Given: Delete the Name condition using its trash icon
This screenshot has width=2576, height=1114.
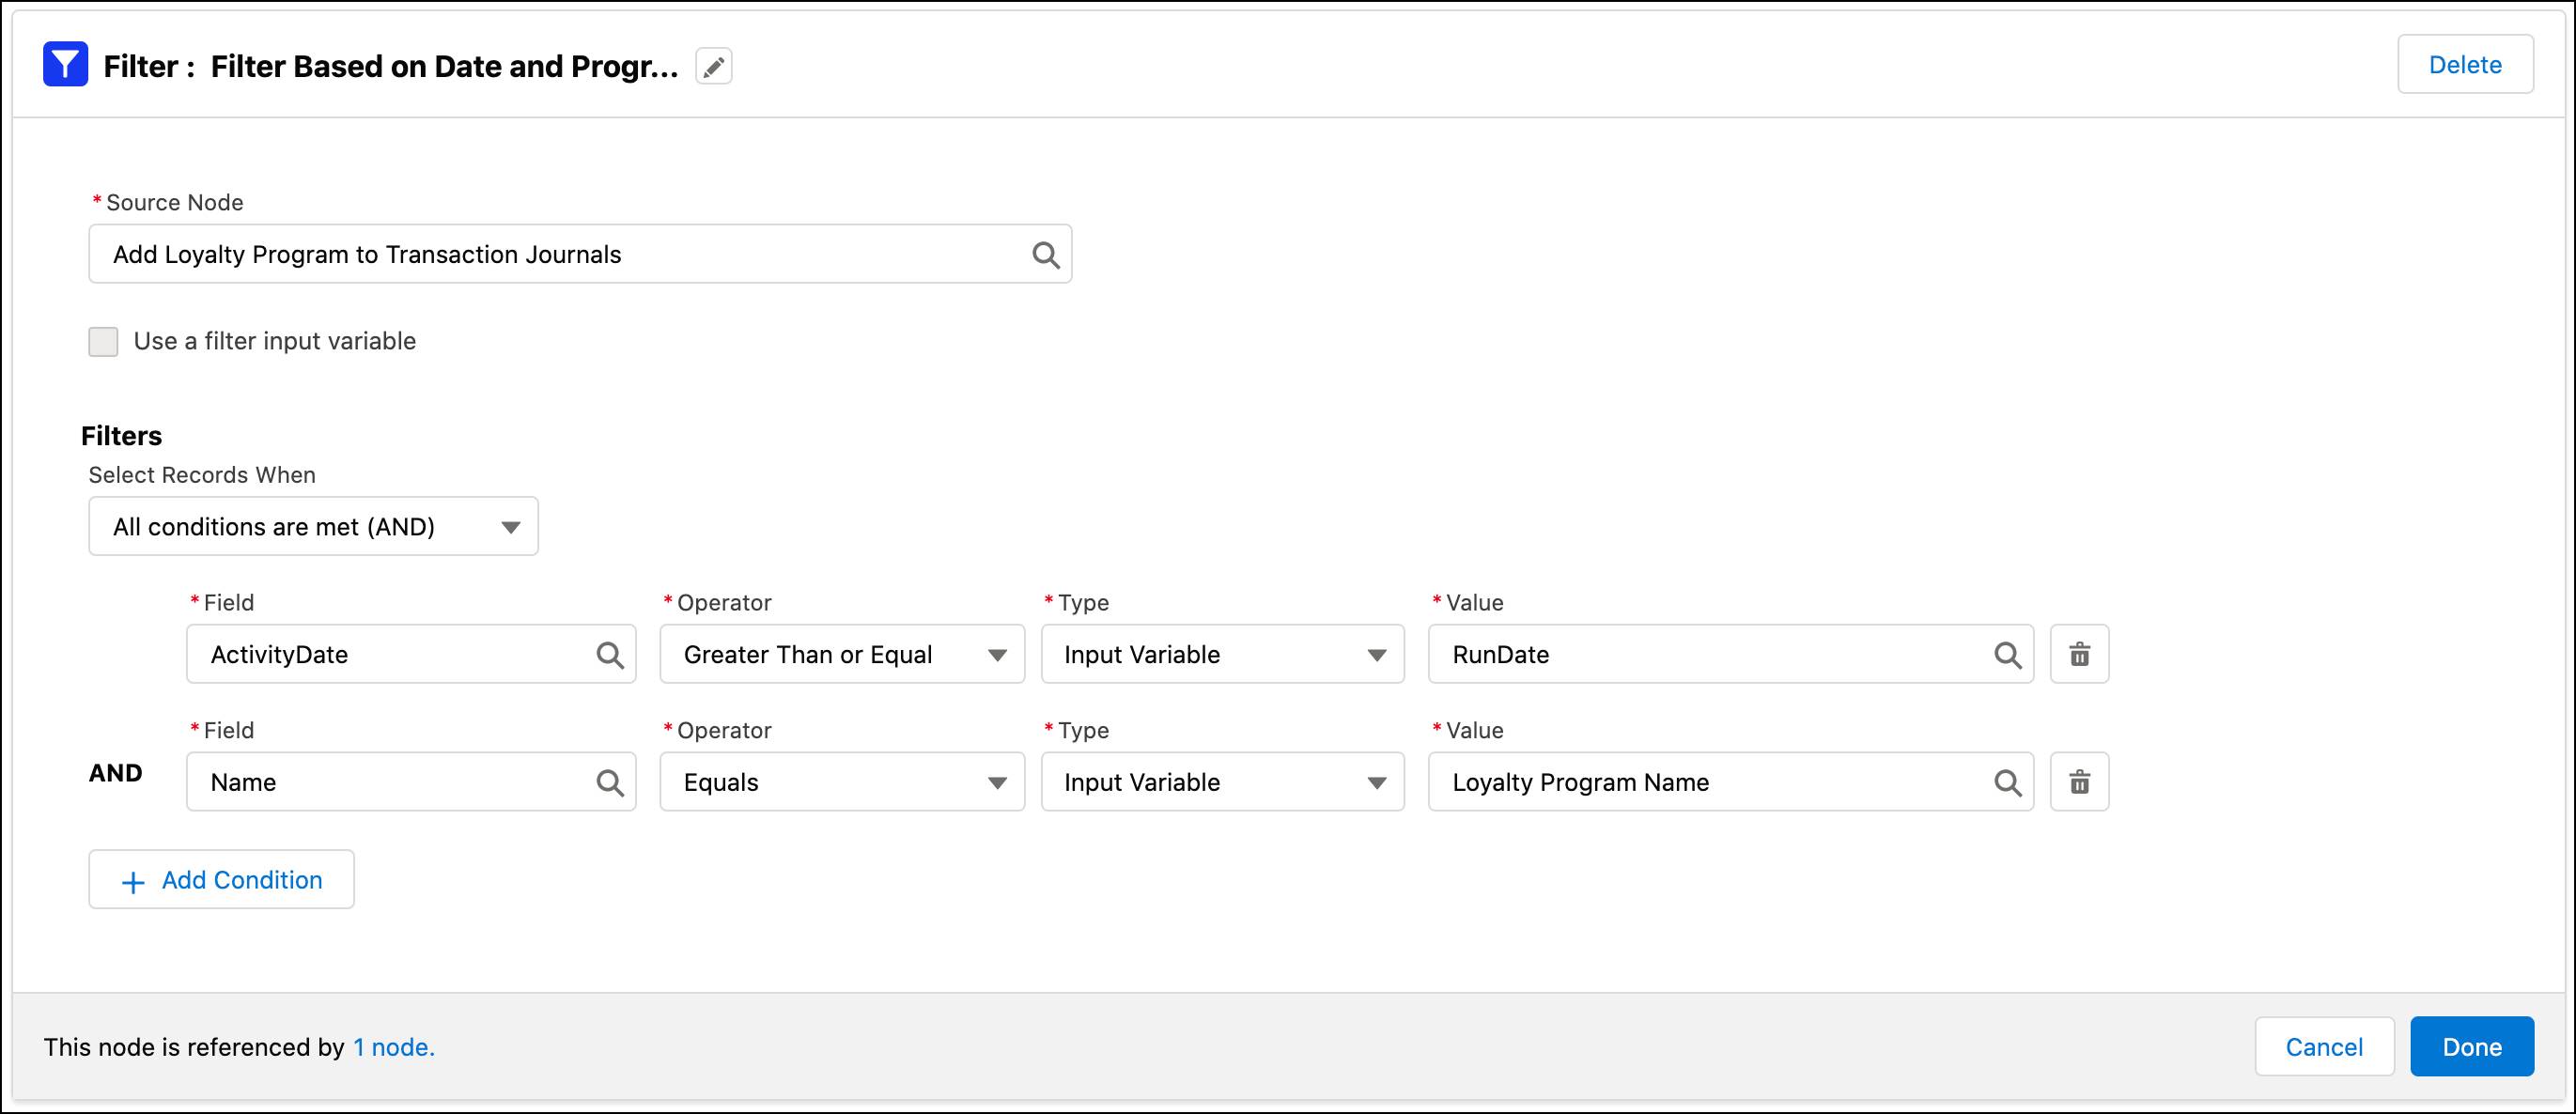Looking at the screenshot, I should [x=2079, y=782].
